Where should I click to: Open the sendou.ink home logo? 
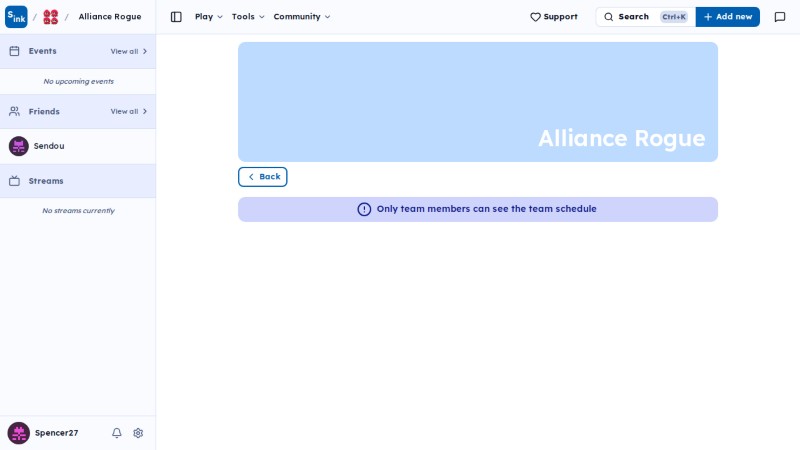[x=16, y=17]
